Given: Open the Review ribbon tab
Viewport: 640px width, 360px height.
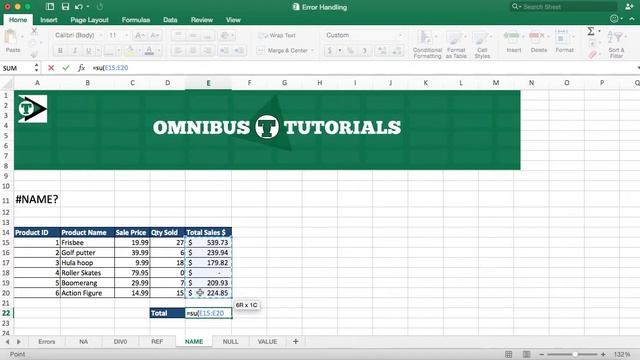Looking at the screenshot, I should [202, 20].
